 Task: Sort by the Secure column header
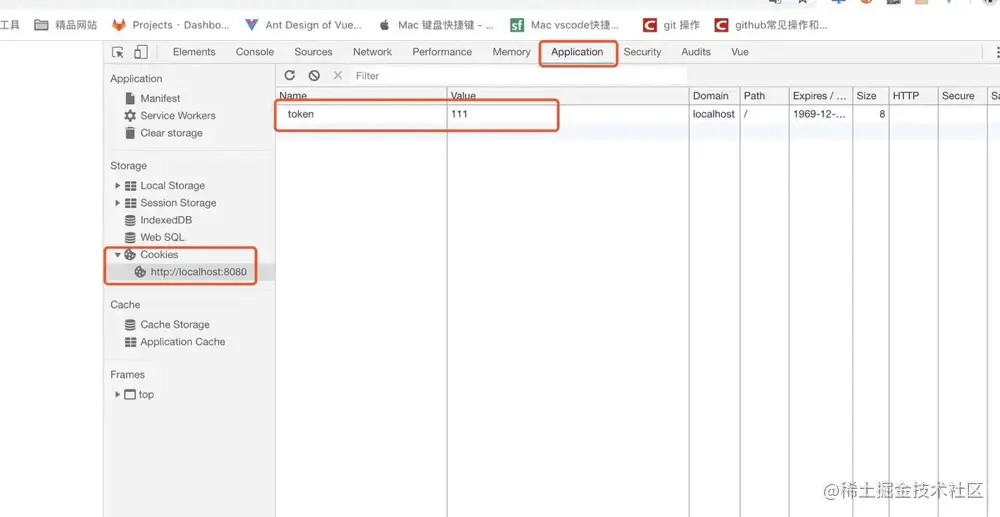961,96
